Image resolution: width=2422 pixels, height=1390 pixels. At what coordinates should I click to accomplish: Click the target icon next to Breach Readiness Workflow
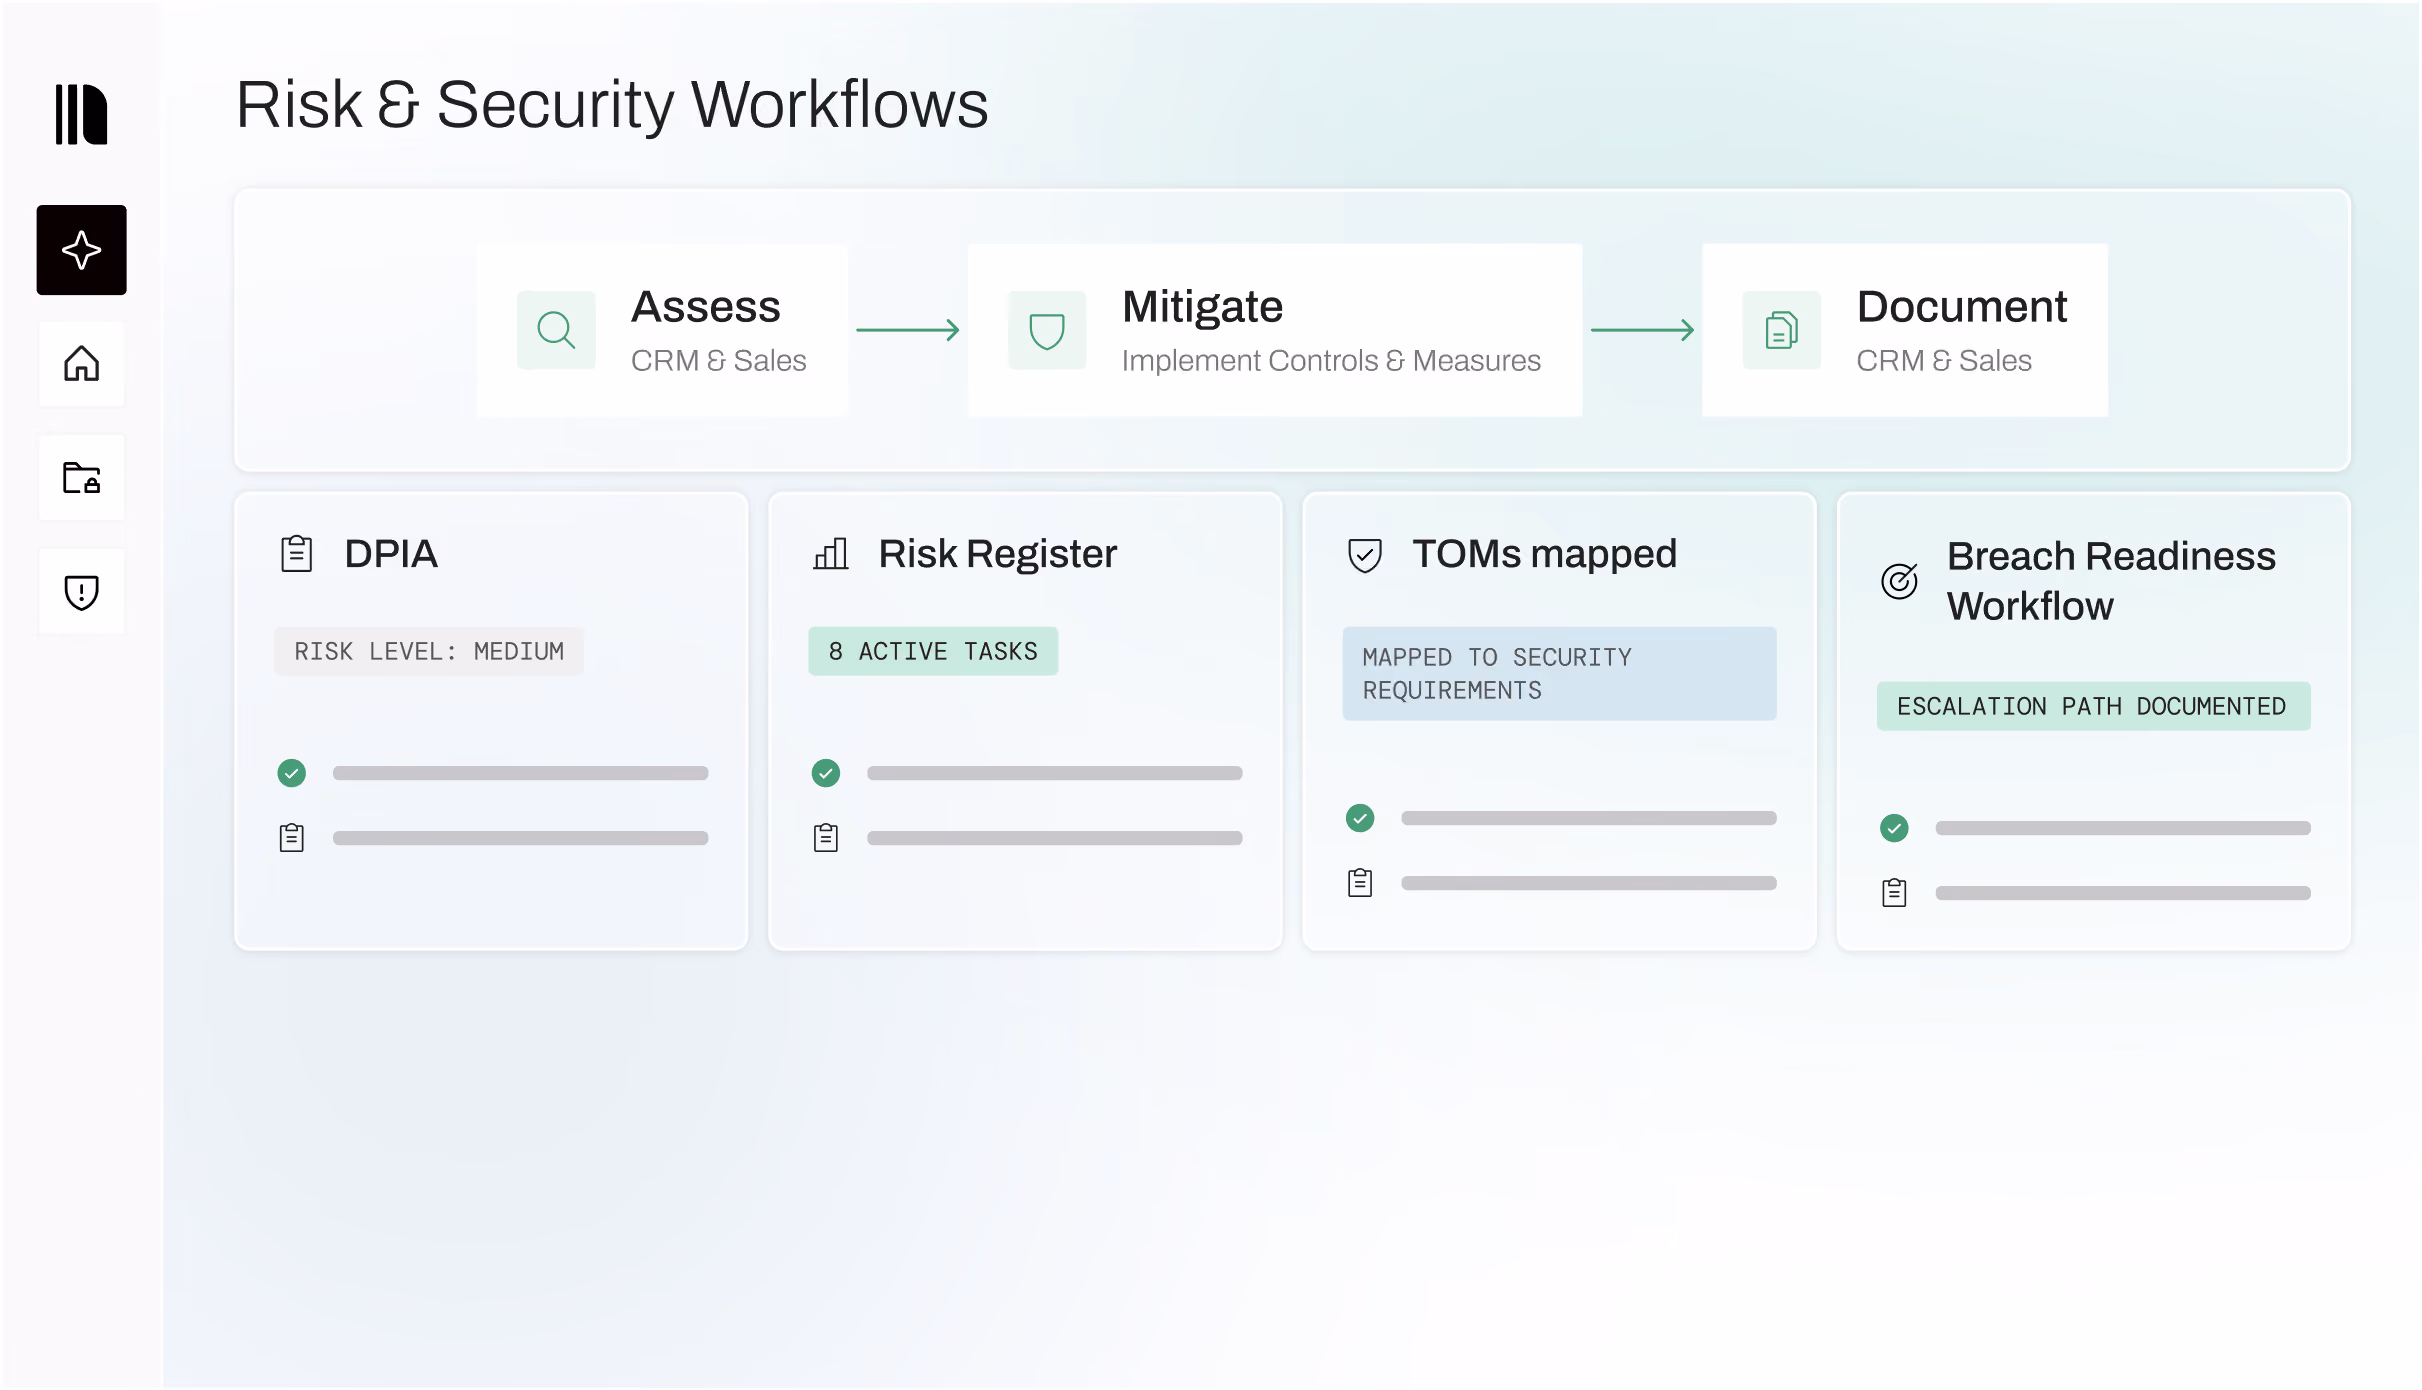[x=1900, y=581]
